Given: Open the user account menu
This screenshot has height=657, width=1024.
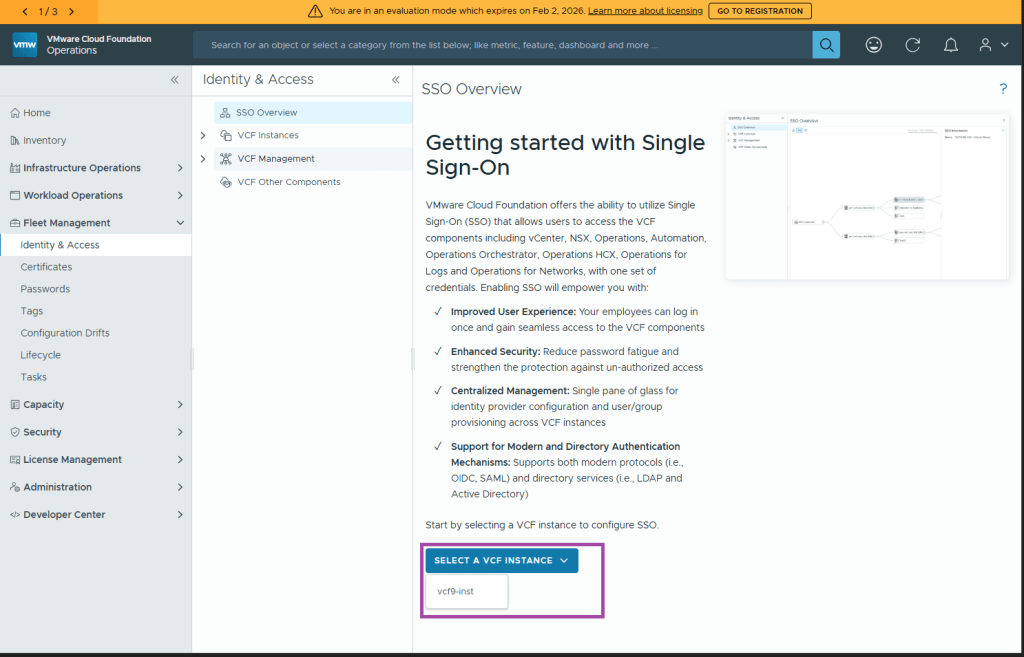Looking at the screenshot, I should point(990,45).
